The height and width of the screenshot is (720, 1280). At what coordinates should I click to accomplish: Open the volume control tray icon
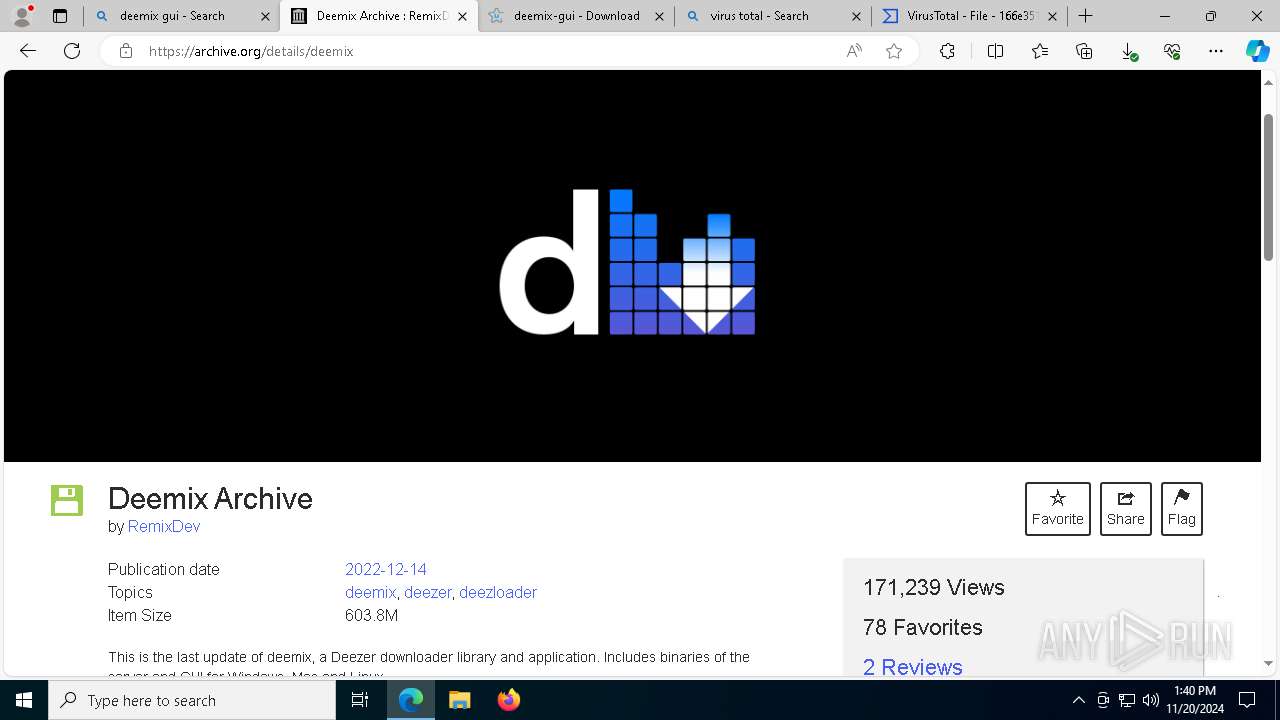coord(1150,700)
